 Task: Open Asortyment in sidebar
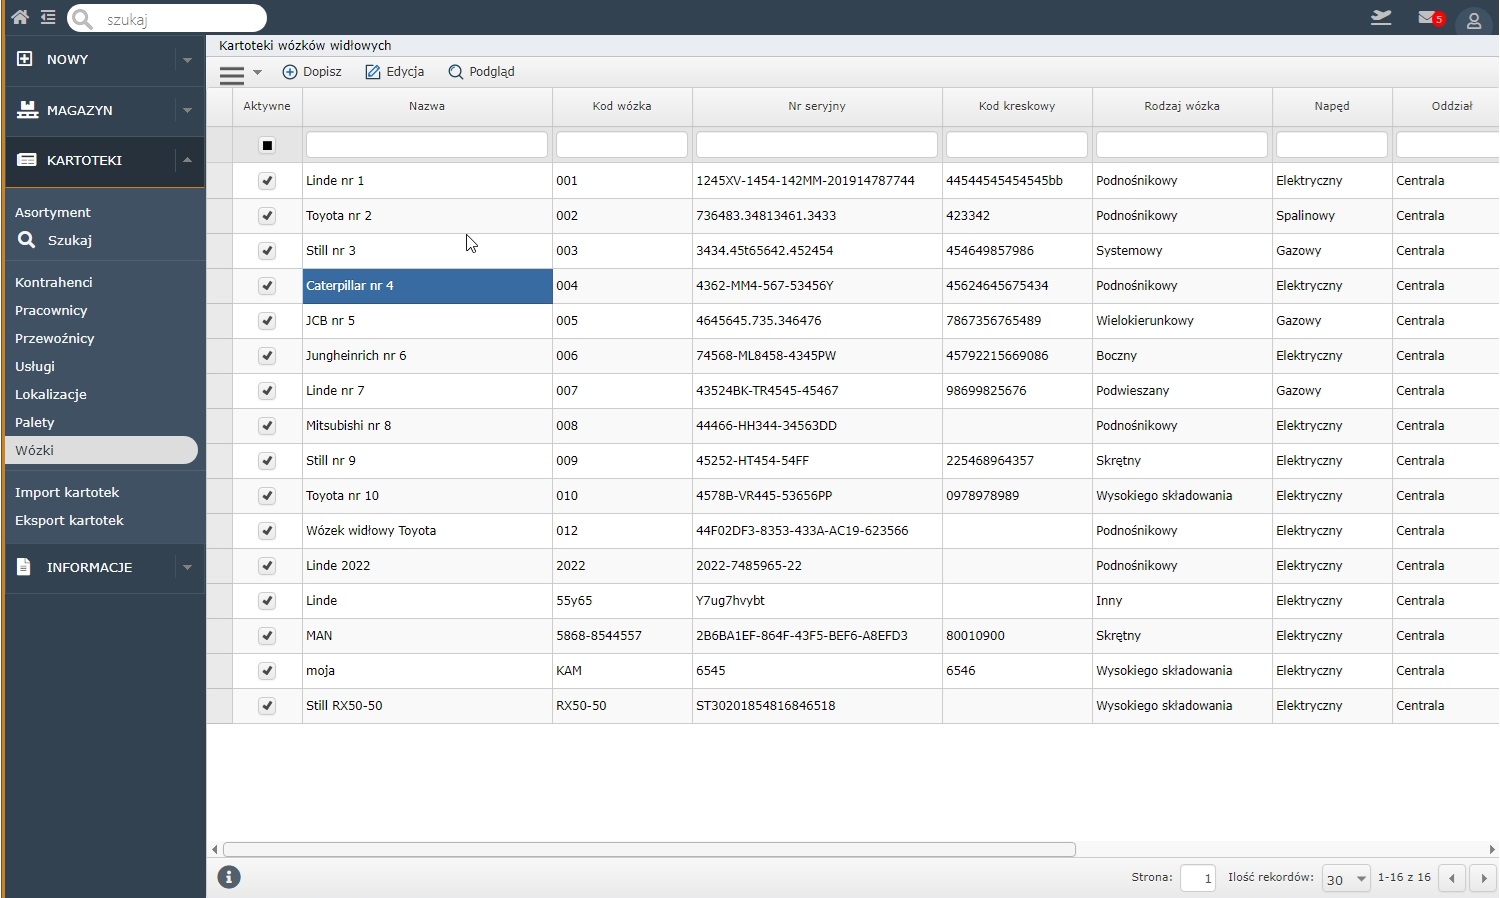click(53, 212)
